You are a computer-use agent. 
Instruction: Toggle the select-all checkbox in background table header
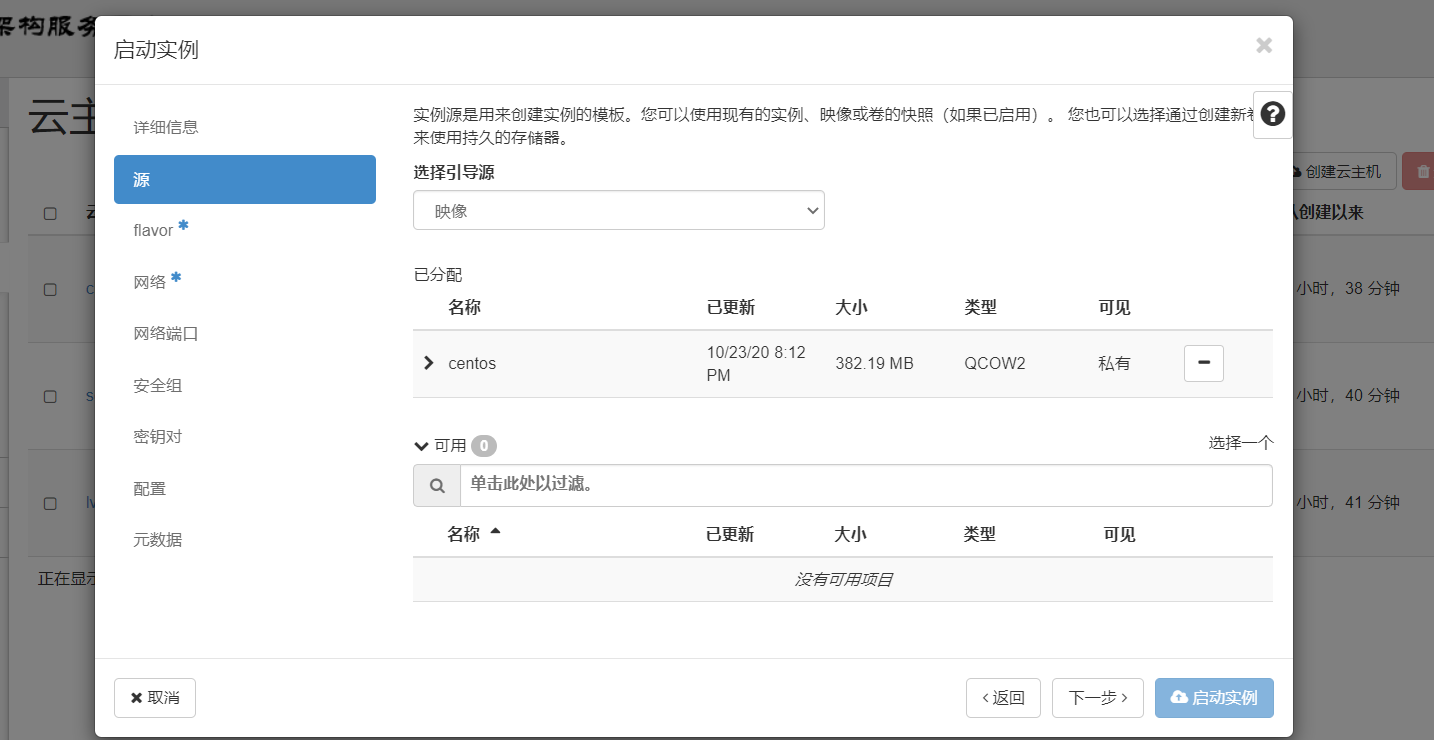click(x=50, y=213)
